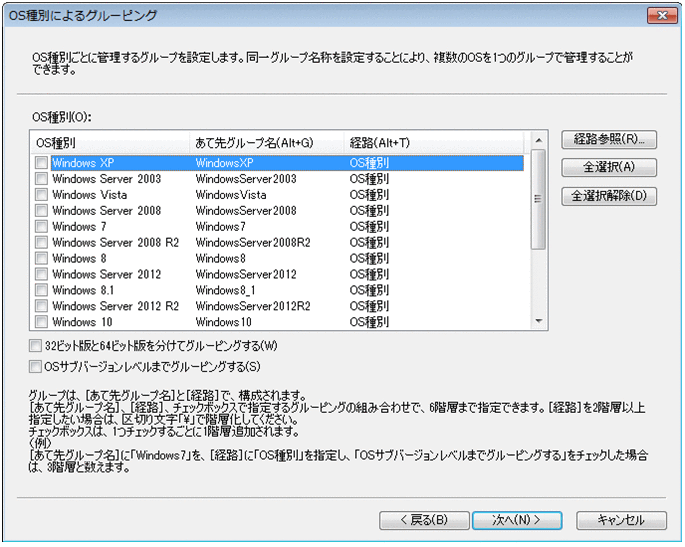Enable OSサブバージョンレベルまで grouping checkbox

coord(35,366)
